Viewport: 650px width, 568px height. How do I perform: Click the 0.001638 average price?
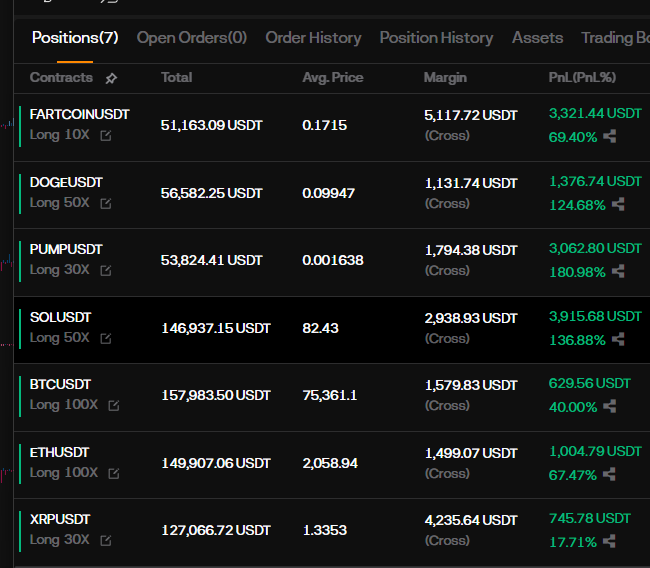(333, 260)
